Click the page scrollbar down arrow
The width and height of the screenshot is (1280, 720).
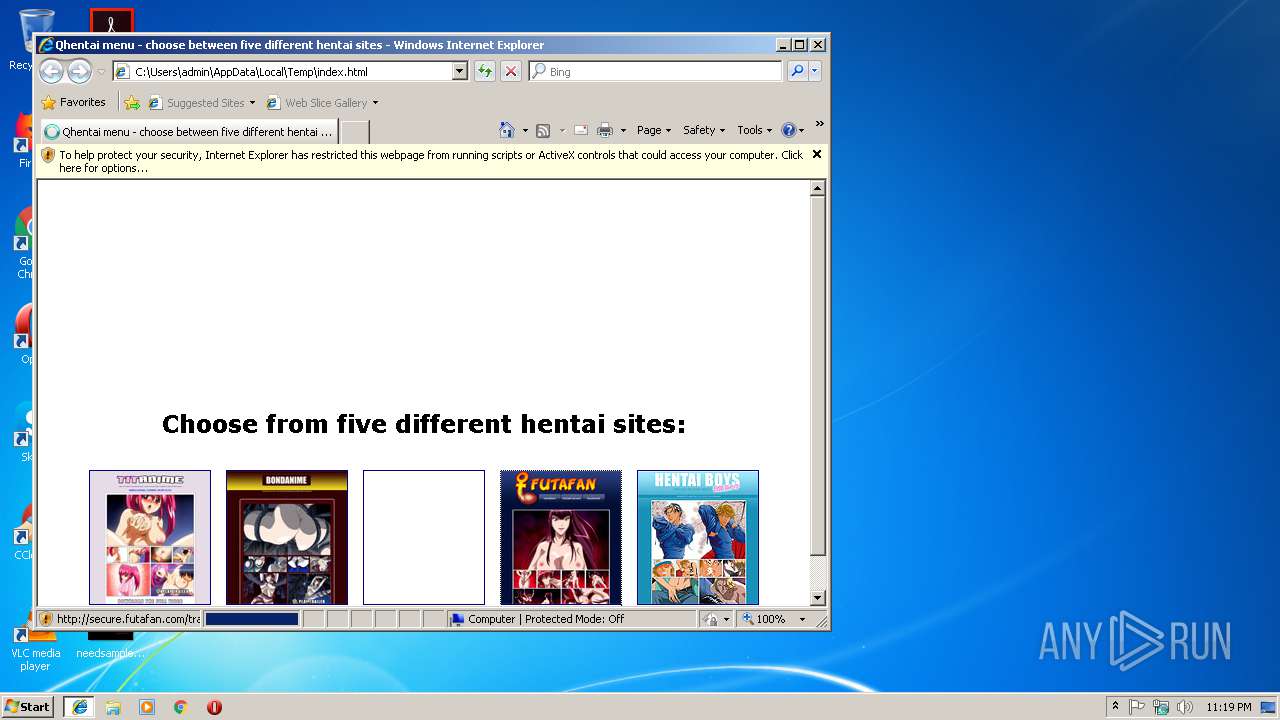click(818, 598)
